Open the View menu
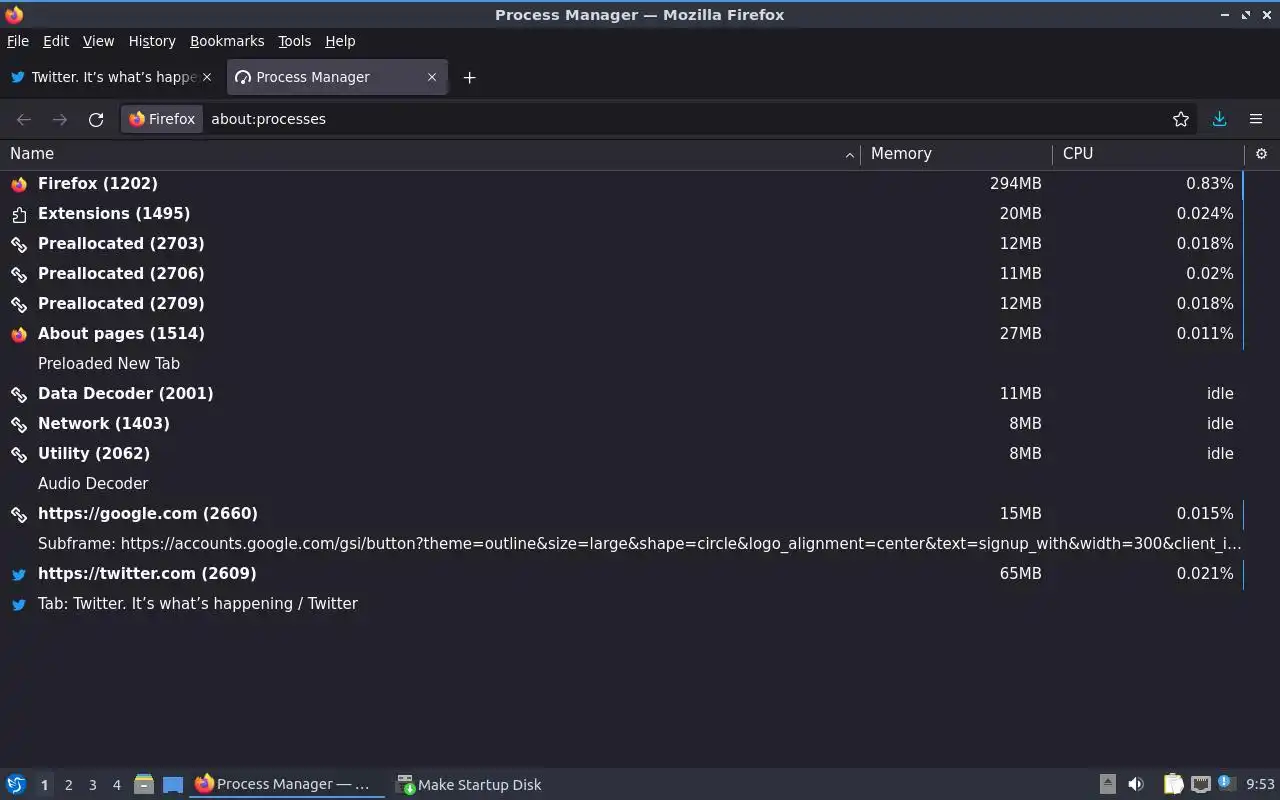Image resolution: width=1280 pixels, height=800 pixels. point(98,41)
